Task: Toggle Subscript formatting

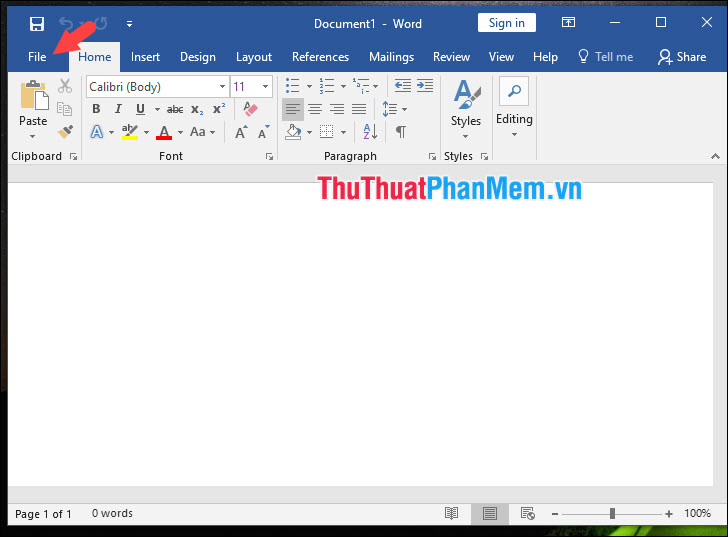Action: pos(197,110)
